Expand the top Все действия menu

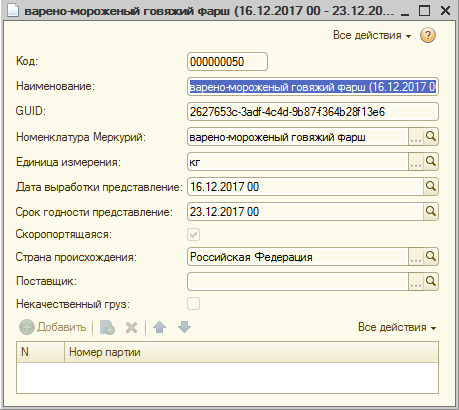tap(372, 35)
